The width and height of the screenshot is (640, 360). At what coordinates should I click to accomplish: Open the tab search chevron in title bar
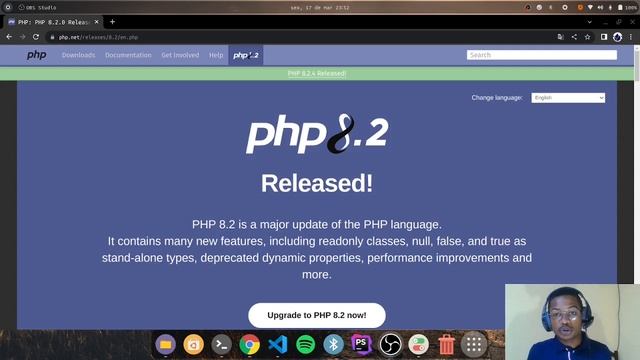(x=589, y=22)
